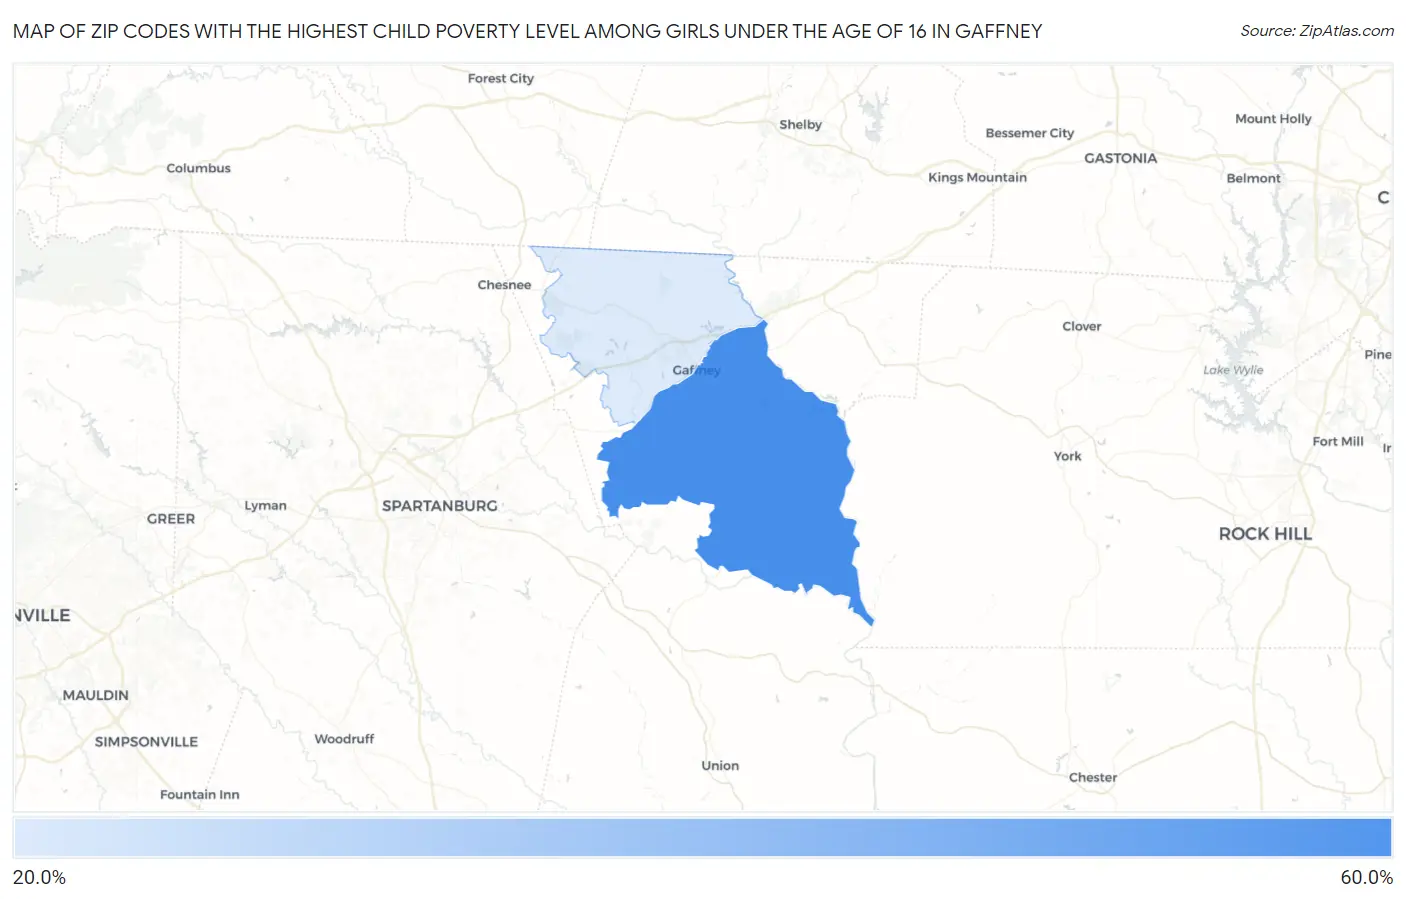The image size is (1406, 899).
Task: Click the 'Fort Mill' town label
Action: 1338,441
